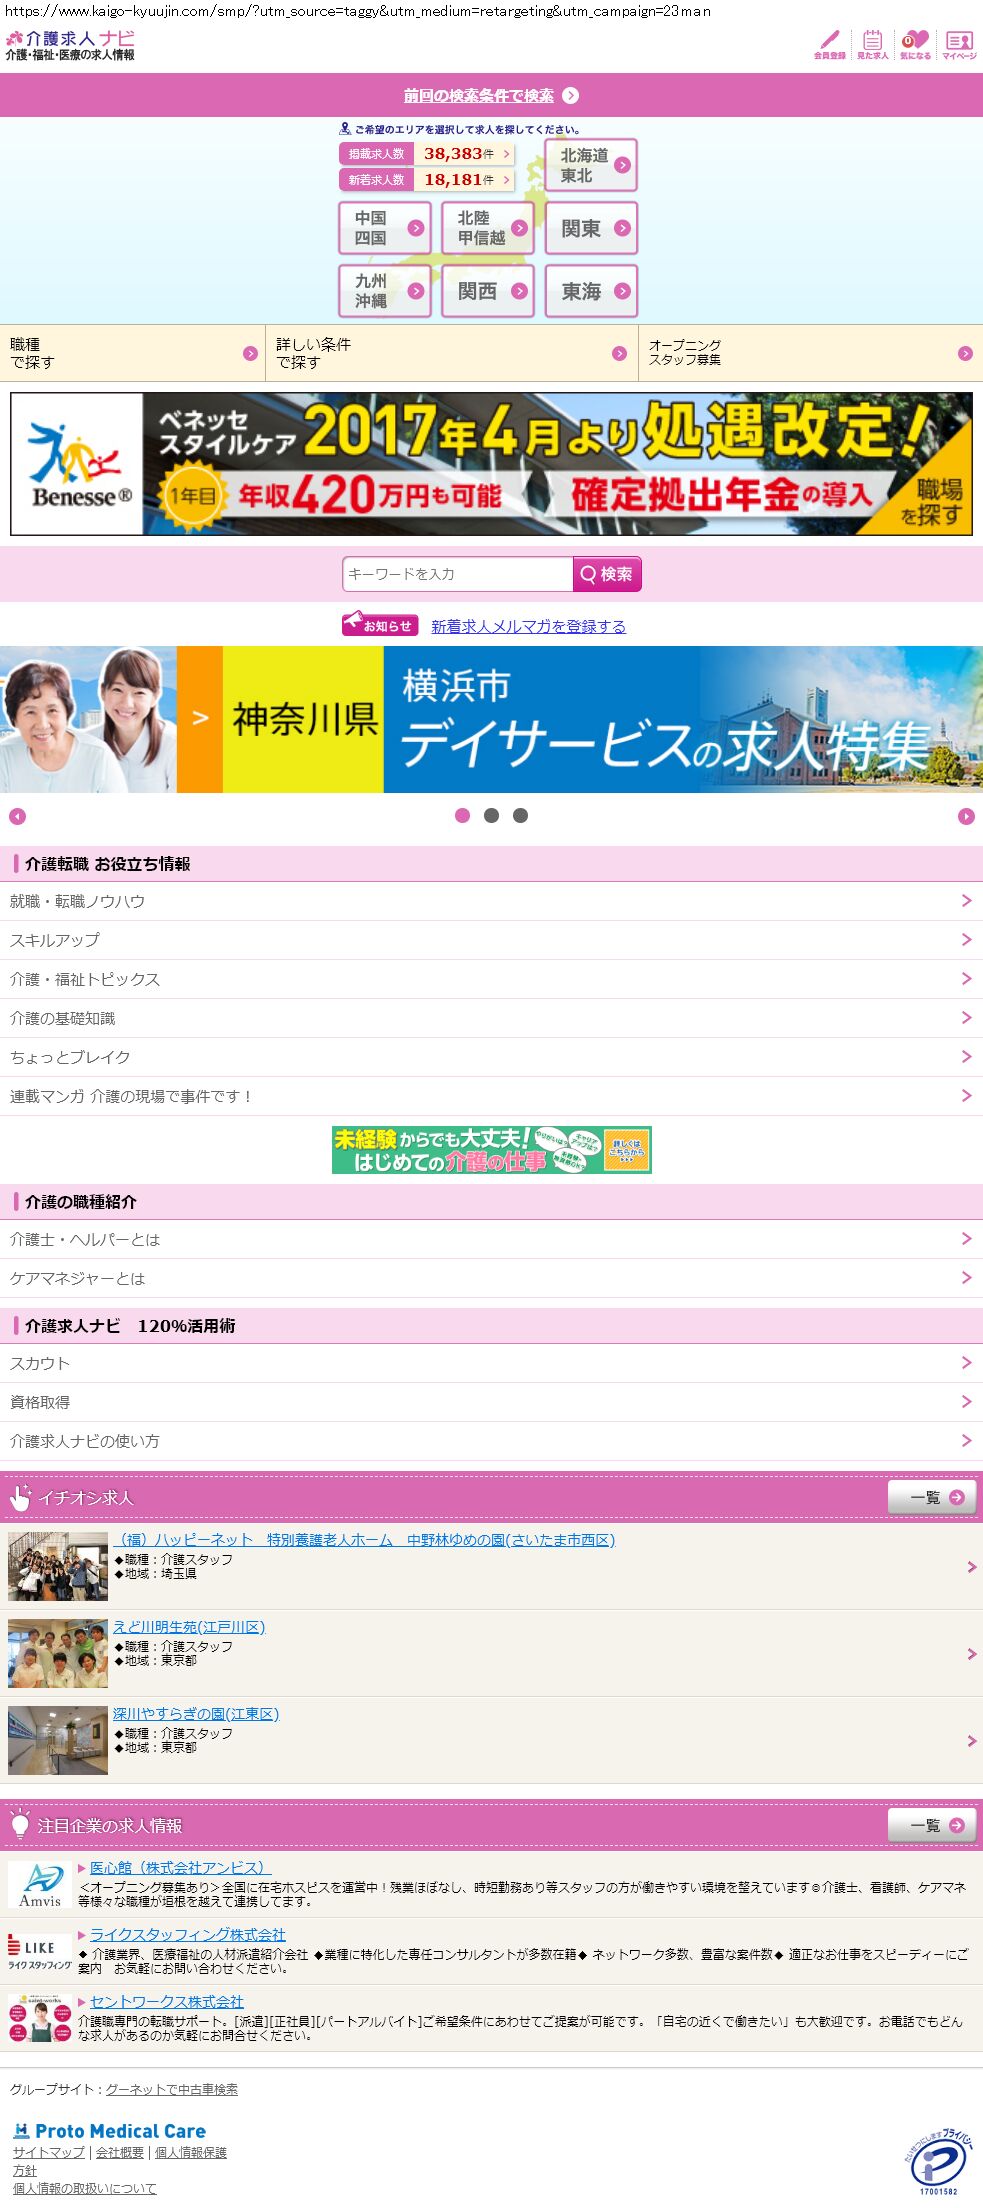Viewport: 983px width, 2208px height.
Task: Open セントワークス株式会社 link
Action: [x=167, y=2001]
